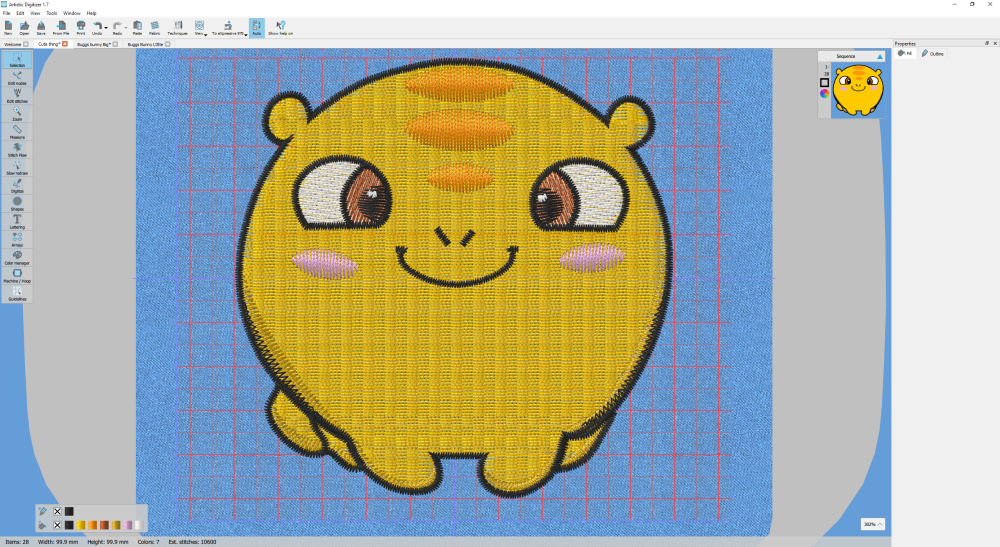Open the zoom percentage dropdown
Image resolution: width=1000 pixels, height=547 pixels.
[x=872, y=524]
